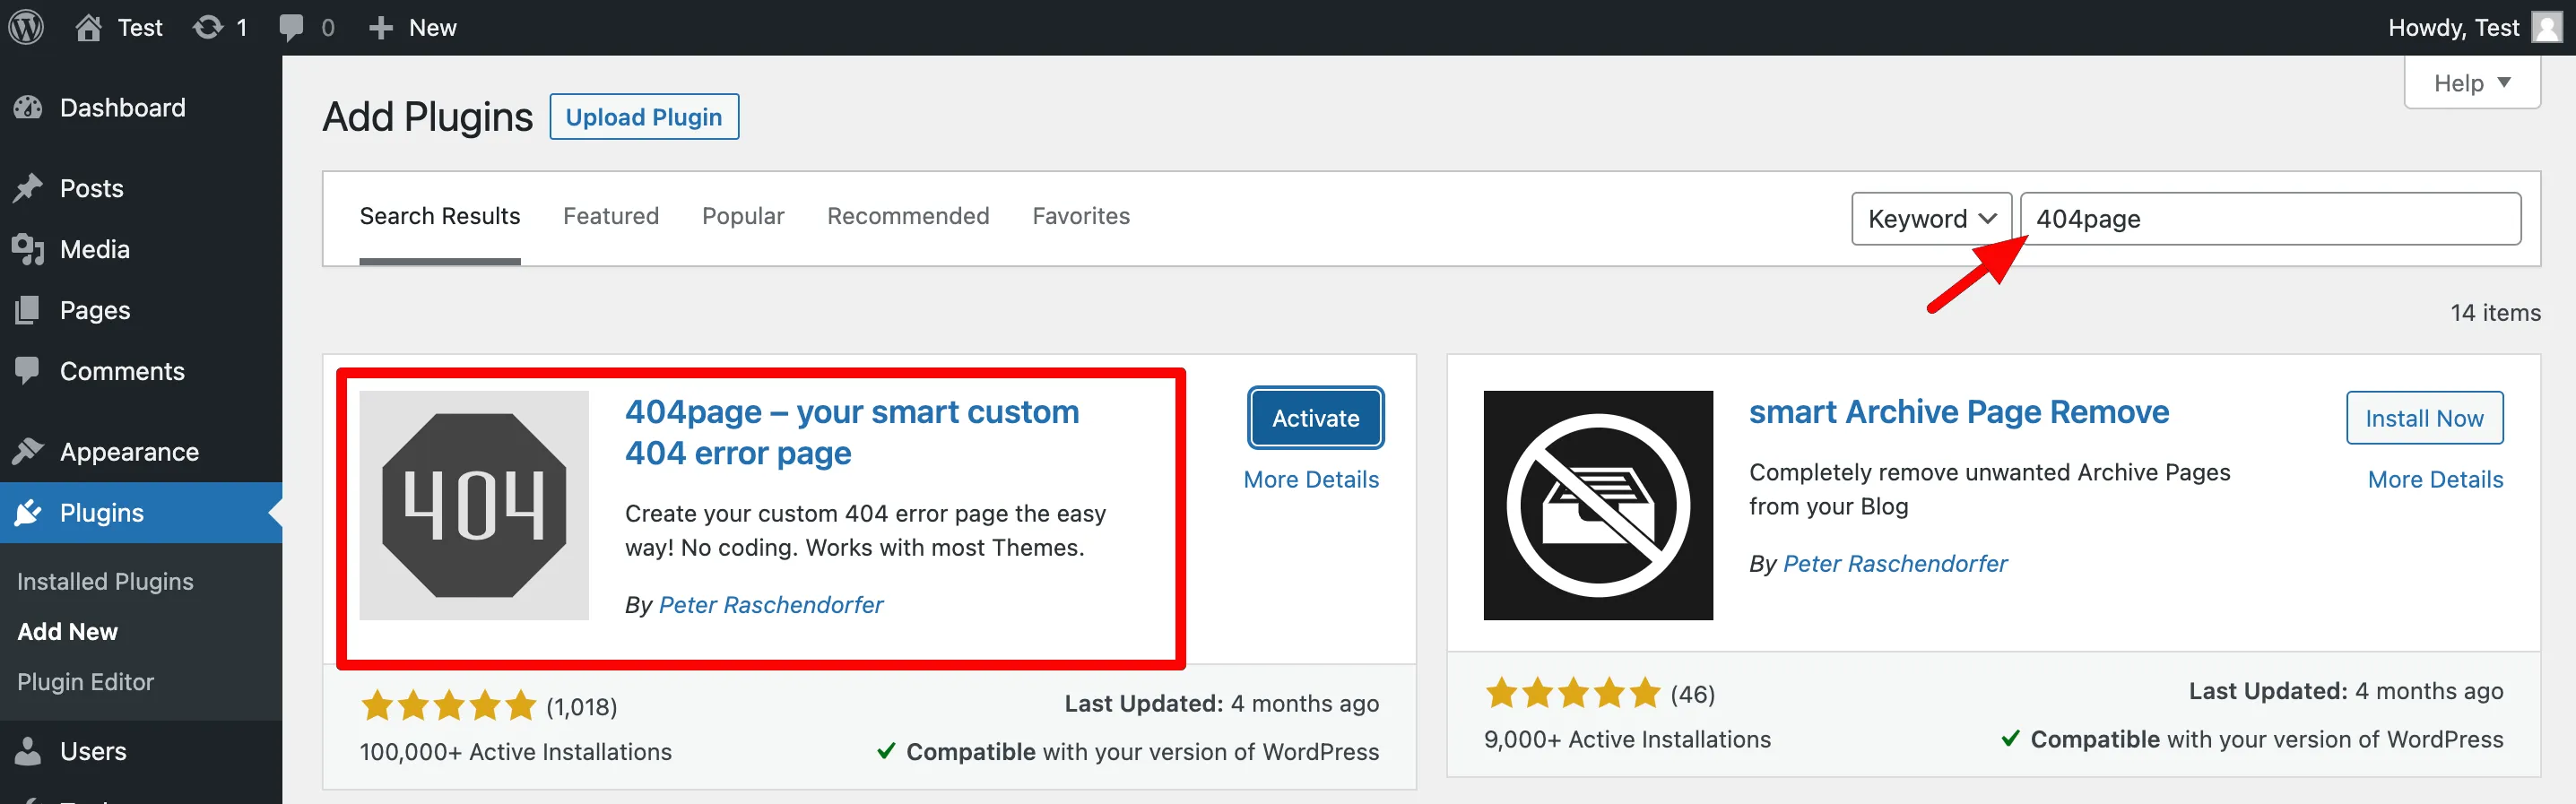Open the Media menu item
Image resolution: width=2576 pixels, height=804 pixels.
pyautogui.click(x=141, y=249)
